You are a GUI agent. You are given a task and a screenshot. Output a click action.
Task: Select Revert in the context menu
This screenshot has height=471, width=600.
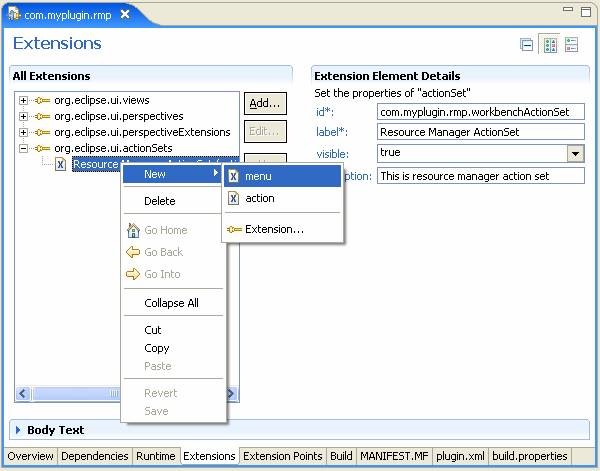[x=173, y=393]
